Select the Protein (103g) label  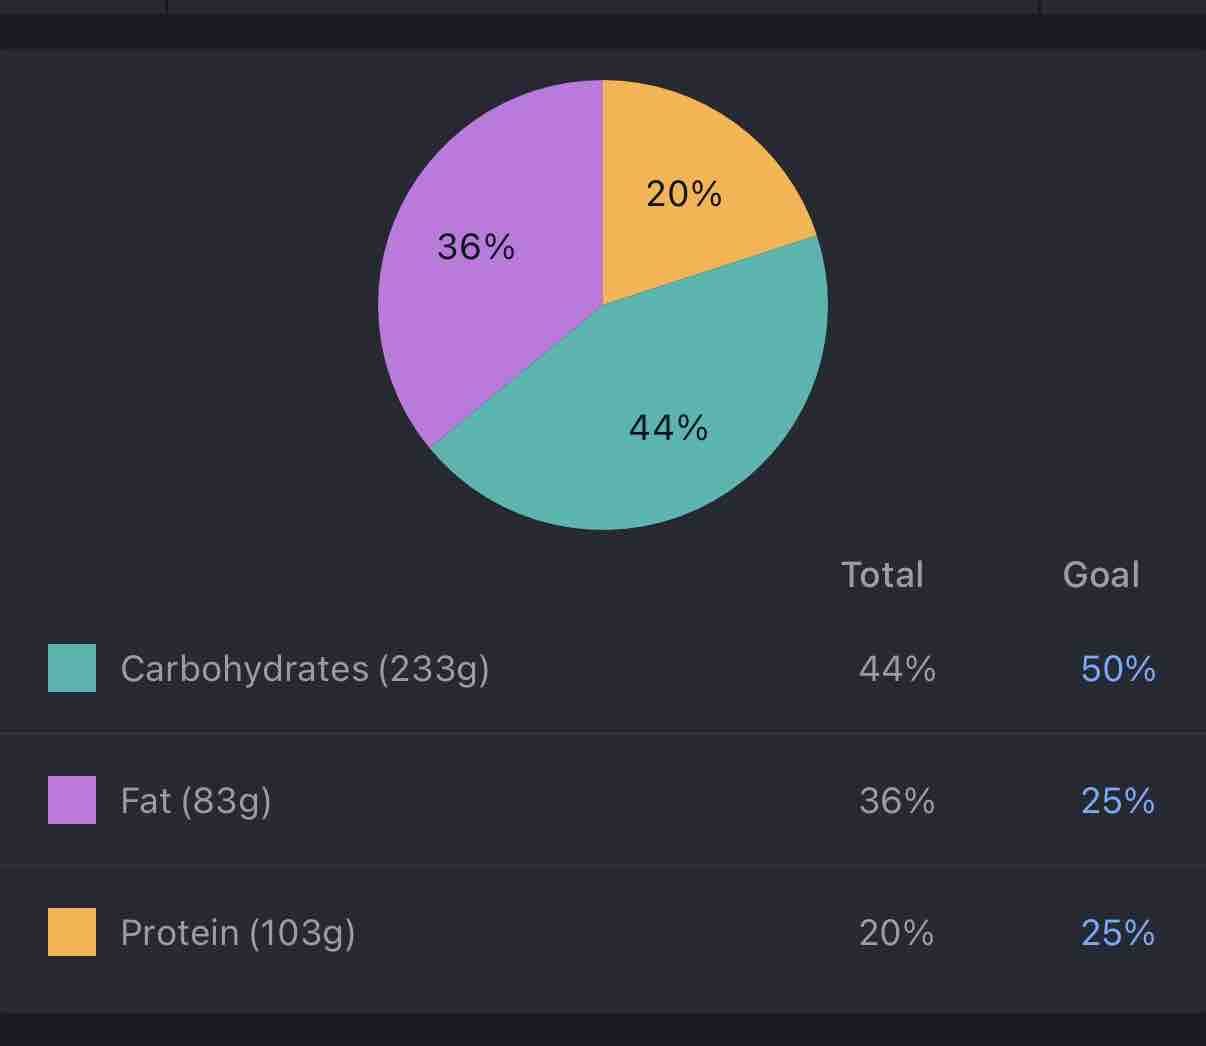point(238,932)
